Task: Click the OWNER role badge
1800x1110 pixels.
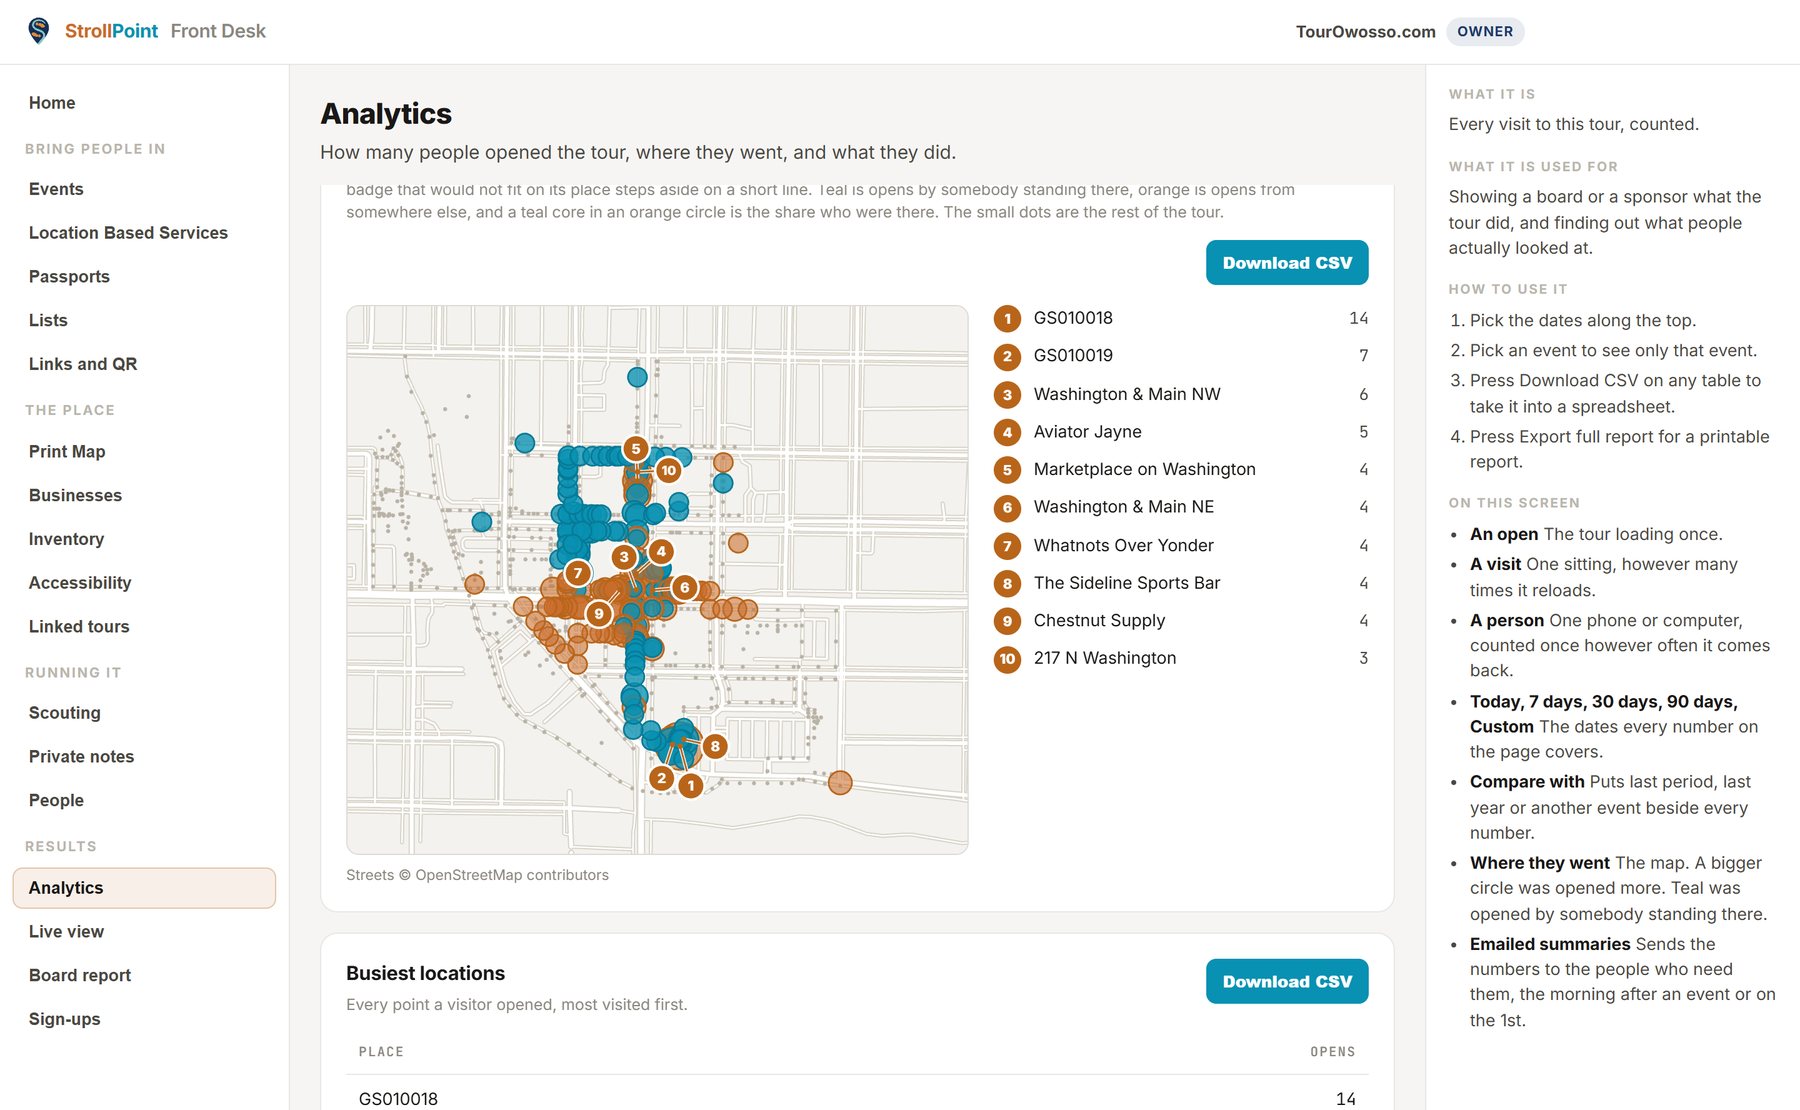Action: (1485, 31)
